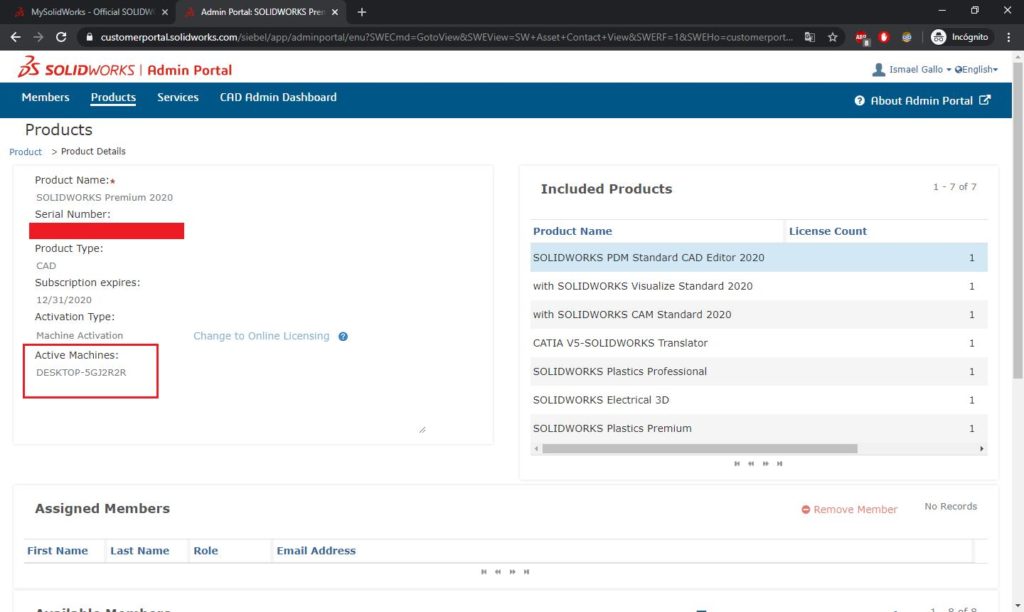Close the MySolidWorks tab
1024x612 pixels.
165,12
